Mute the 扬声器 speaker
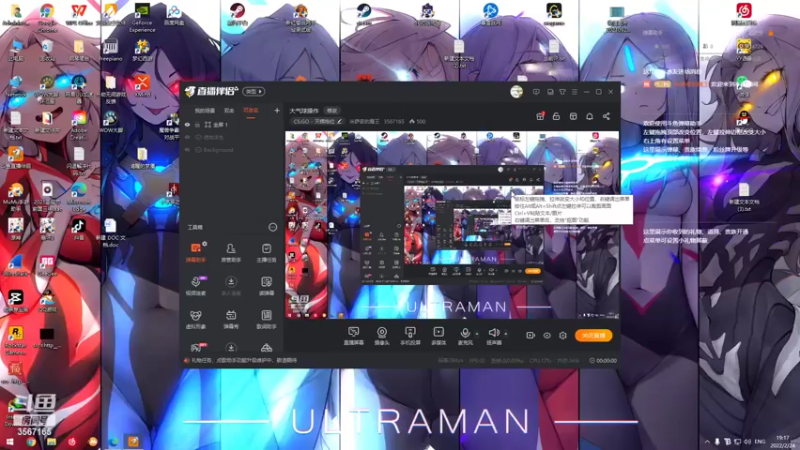This screenshot has width=800, height=450. (x=493, y=336)
